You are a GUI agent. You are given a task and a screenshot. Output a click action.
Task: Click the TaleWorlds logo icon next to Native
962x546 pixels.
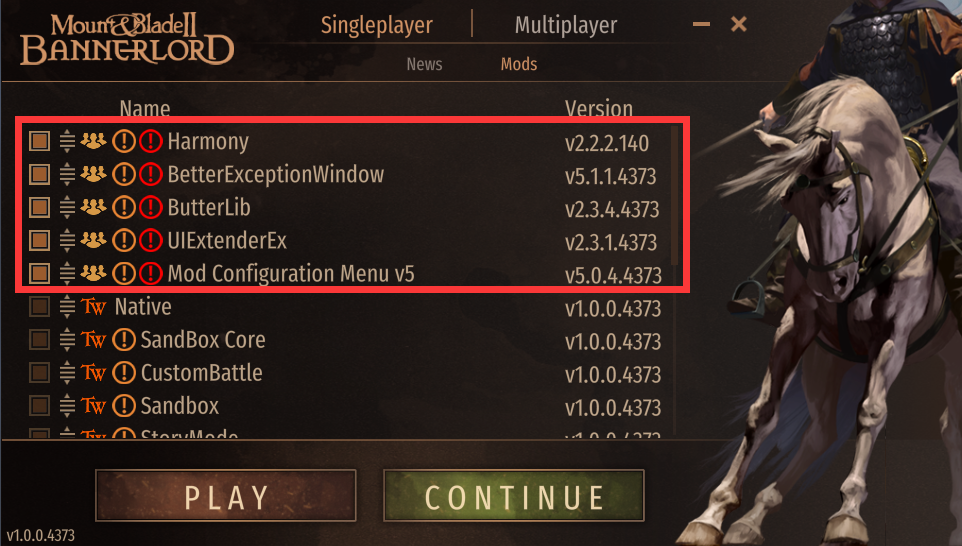click(x=93, y=307)
